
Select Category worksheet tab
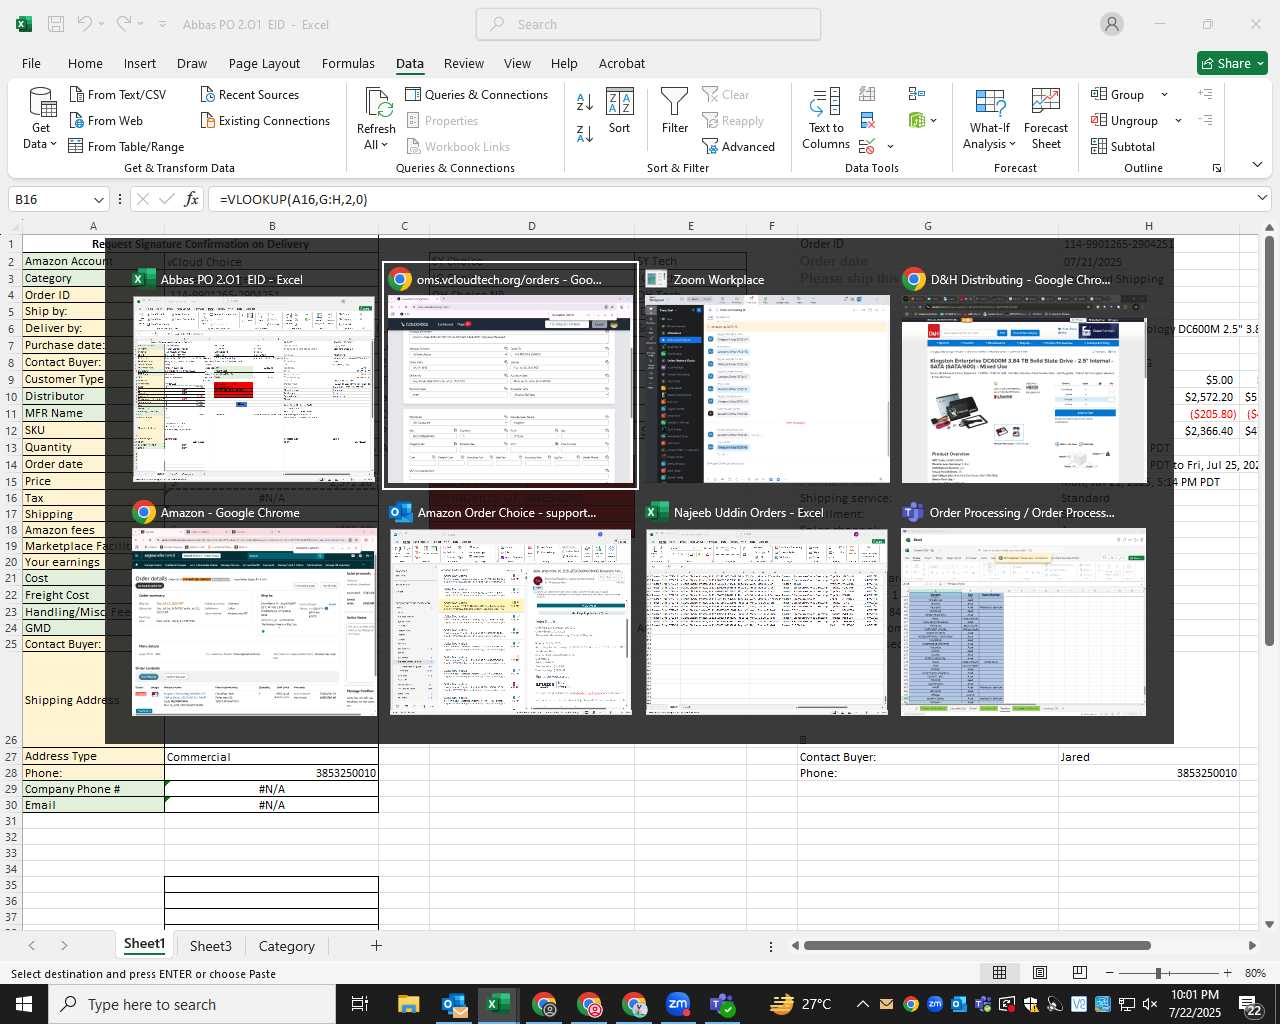[x=286, y=945]
